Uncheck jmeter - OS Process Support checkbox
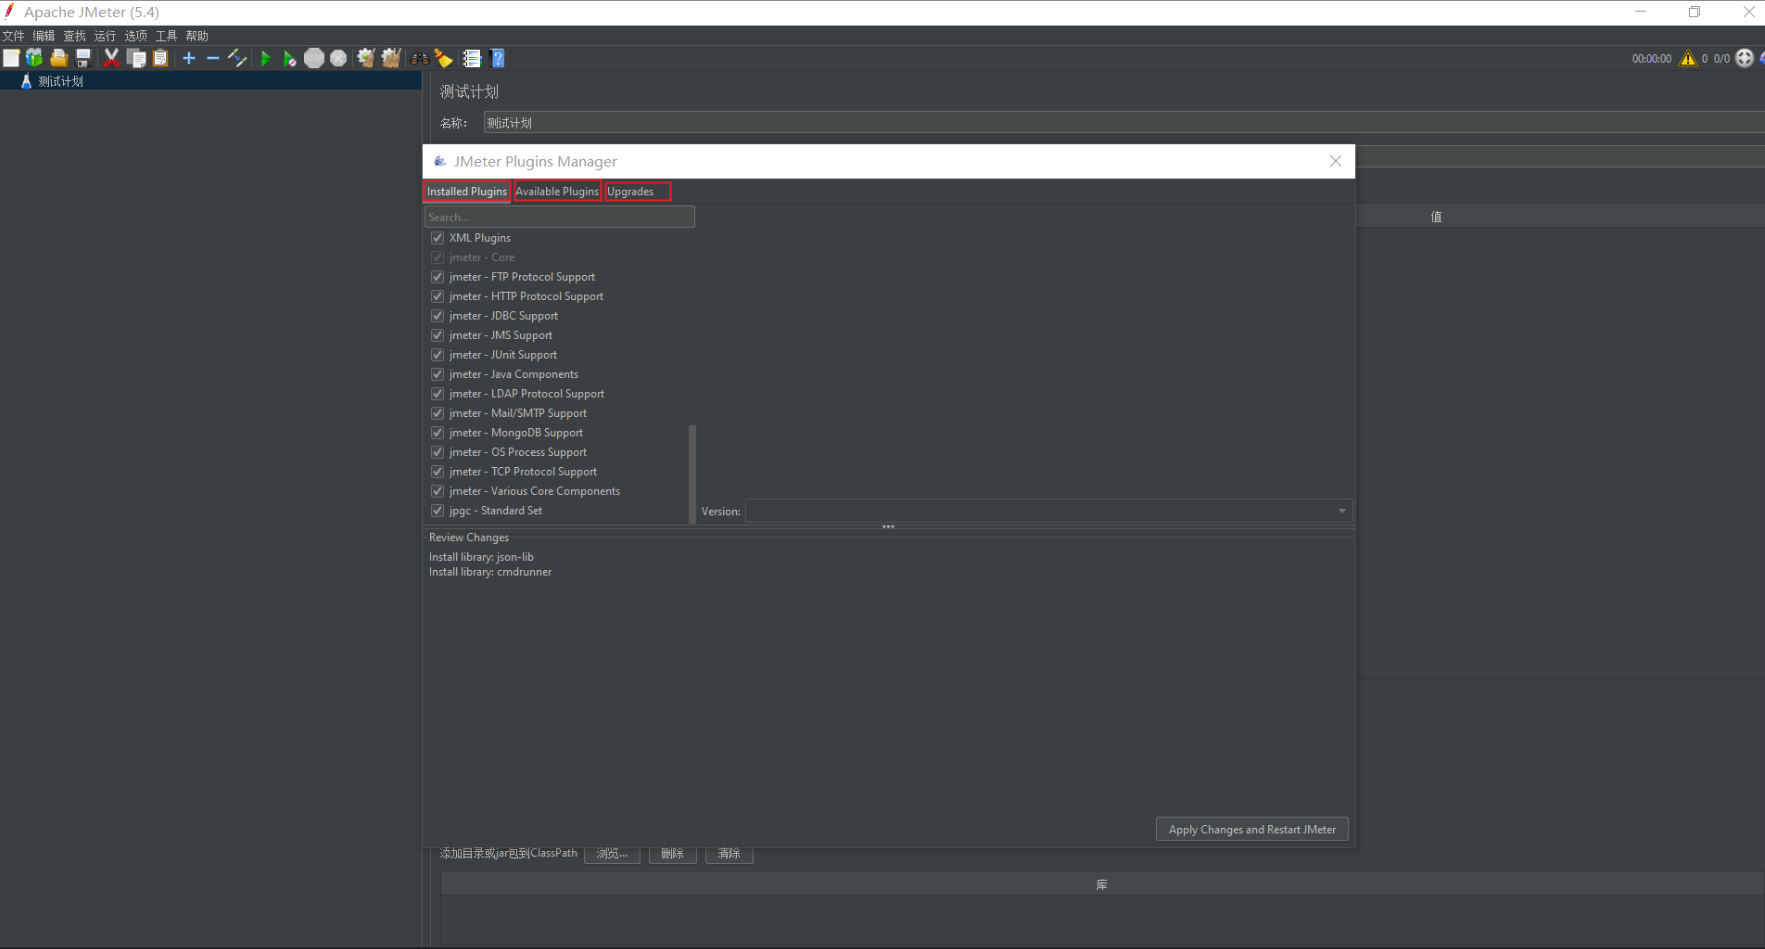Image resolution: width=1765 pixels, height=949 pixels. (437, 452)
